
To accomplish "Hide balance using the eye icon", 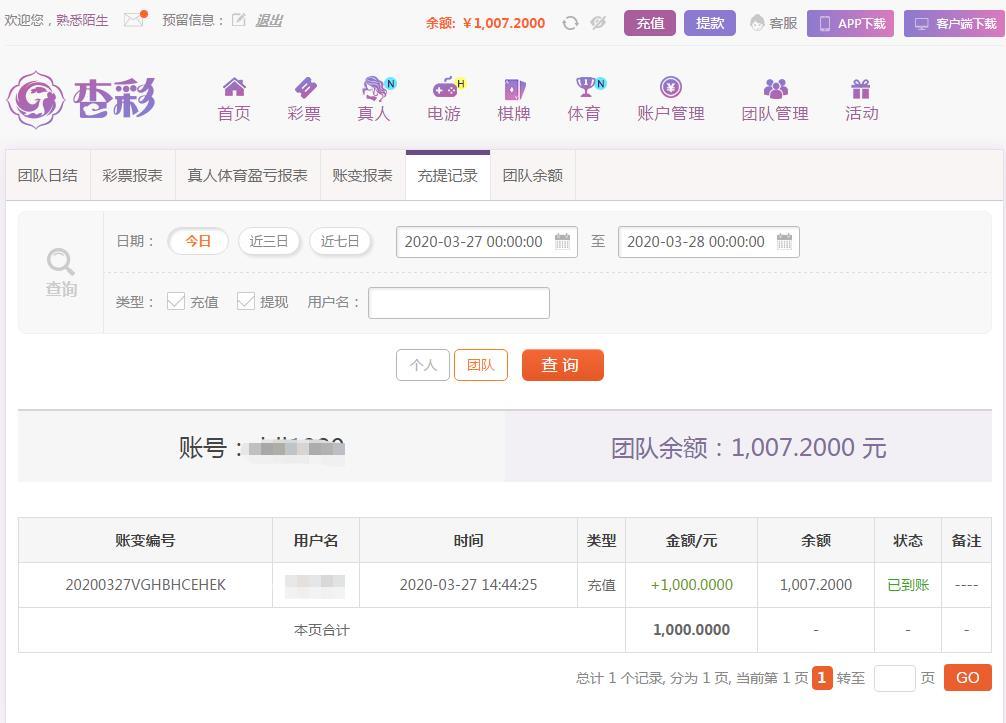I will pyautogui.click(x=598, y=23).
